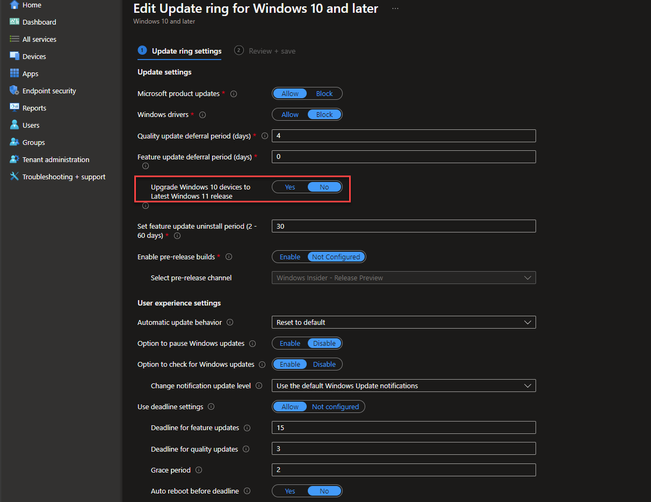Open the ellipsis menu beside page title

tap(395, 8)
